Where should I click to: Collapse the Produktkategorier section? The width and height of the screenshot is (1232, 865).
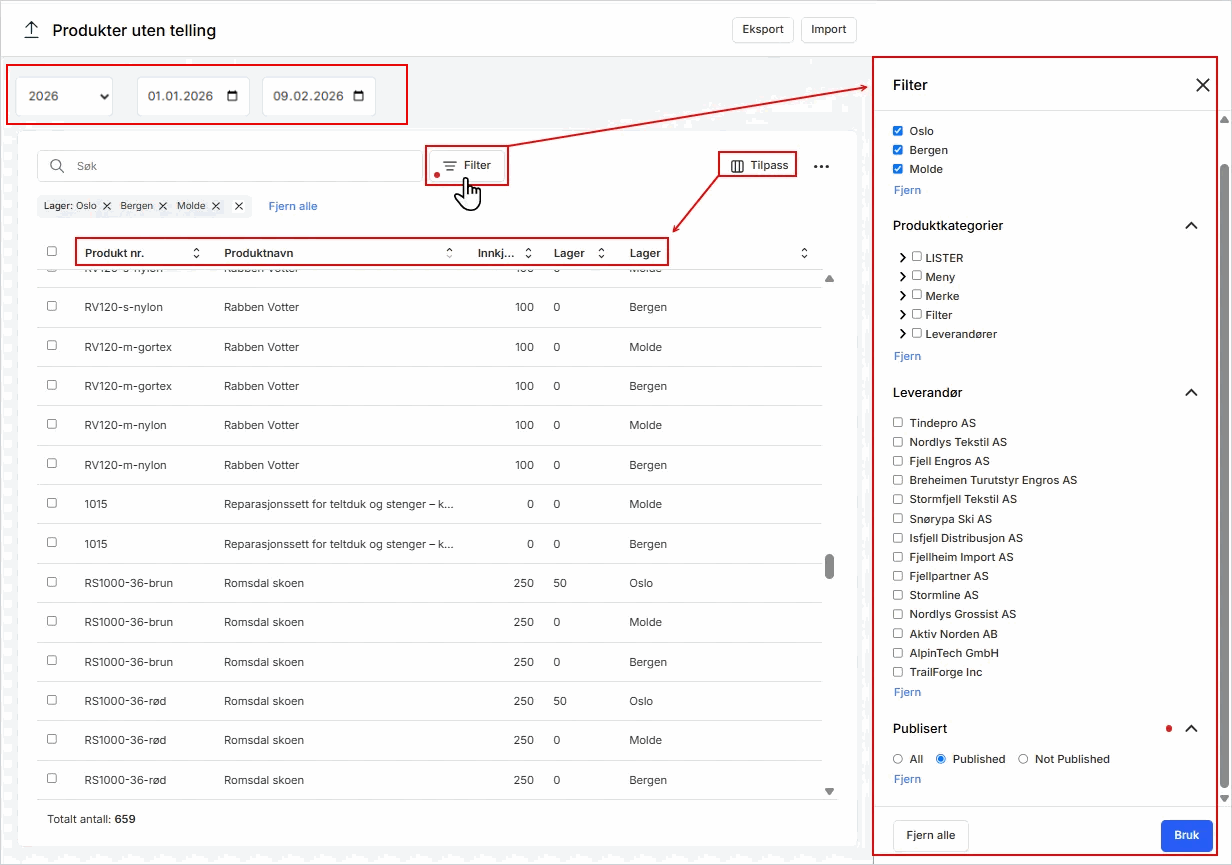point(1190,226)
